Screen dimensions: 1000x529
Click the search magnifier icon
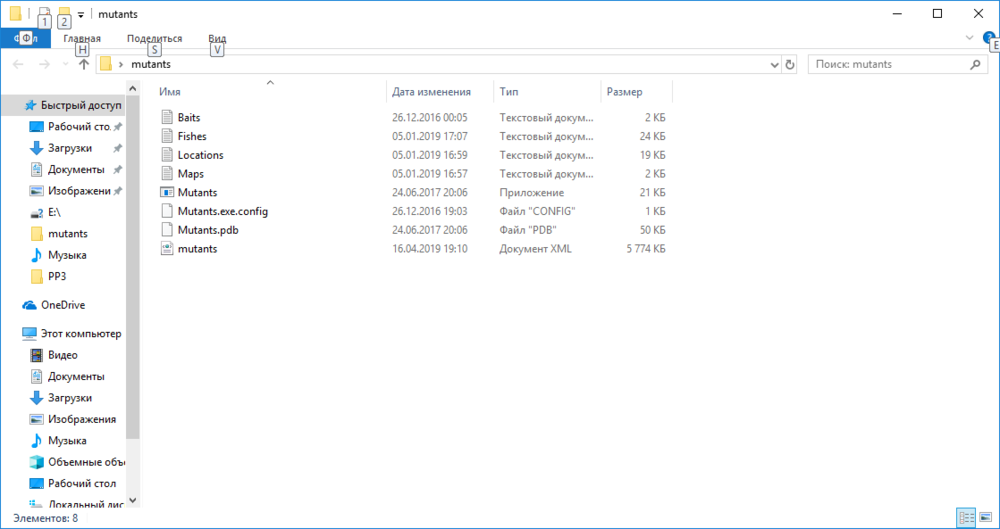pos(976,64)
